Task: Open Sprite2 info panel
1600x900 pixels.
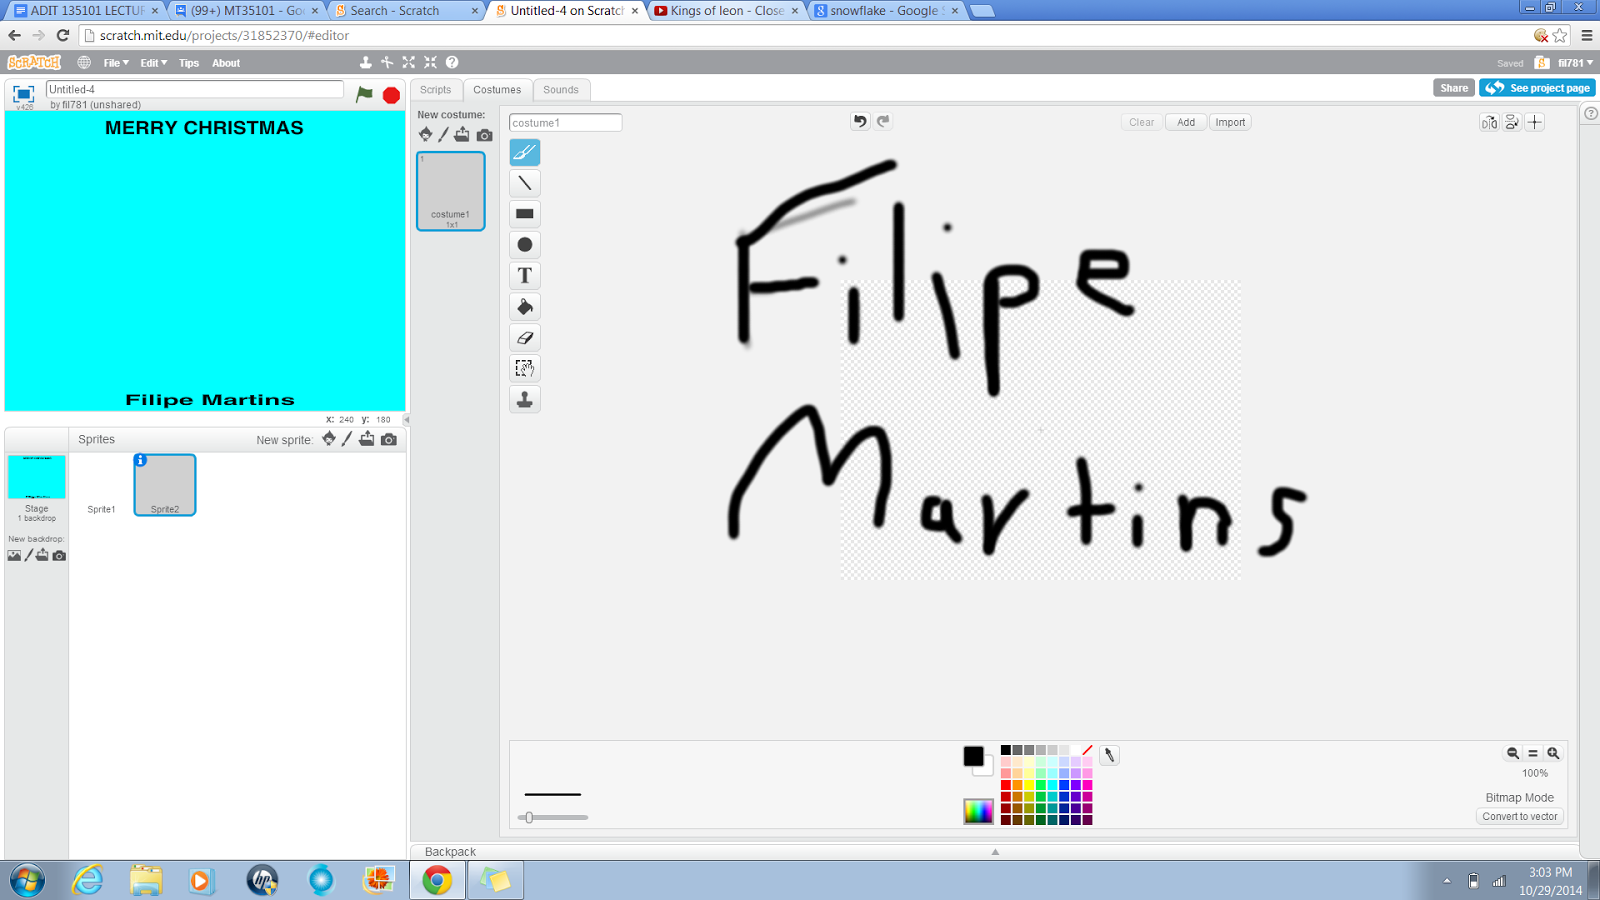Action: [x=139, y=460]
